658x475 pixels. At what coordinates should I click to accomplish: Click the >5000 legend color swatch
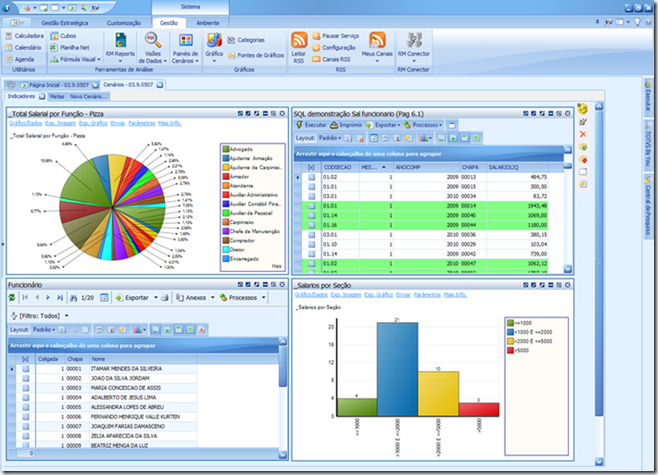(x=510, y=350)
